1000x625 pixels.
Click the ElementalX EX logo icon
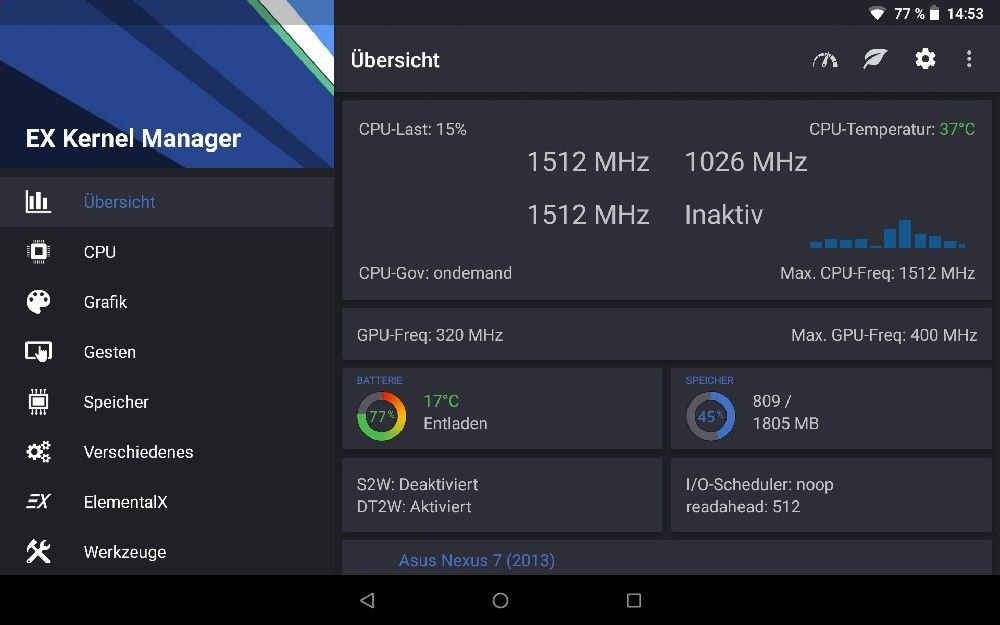pyautogui.click(x=38, y=501)
